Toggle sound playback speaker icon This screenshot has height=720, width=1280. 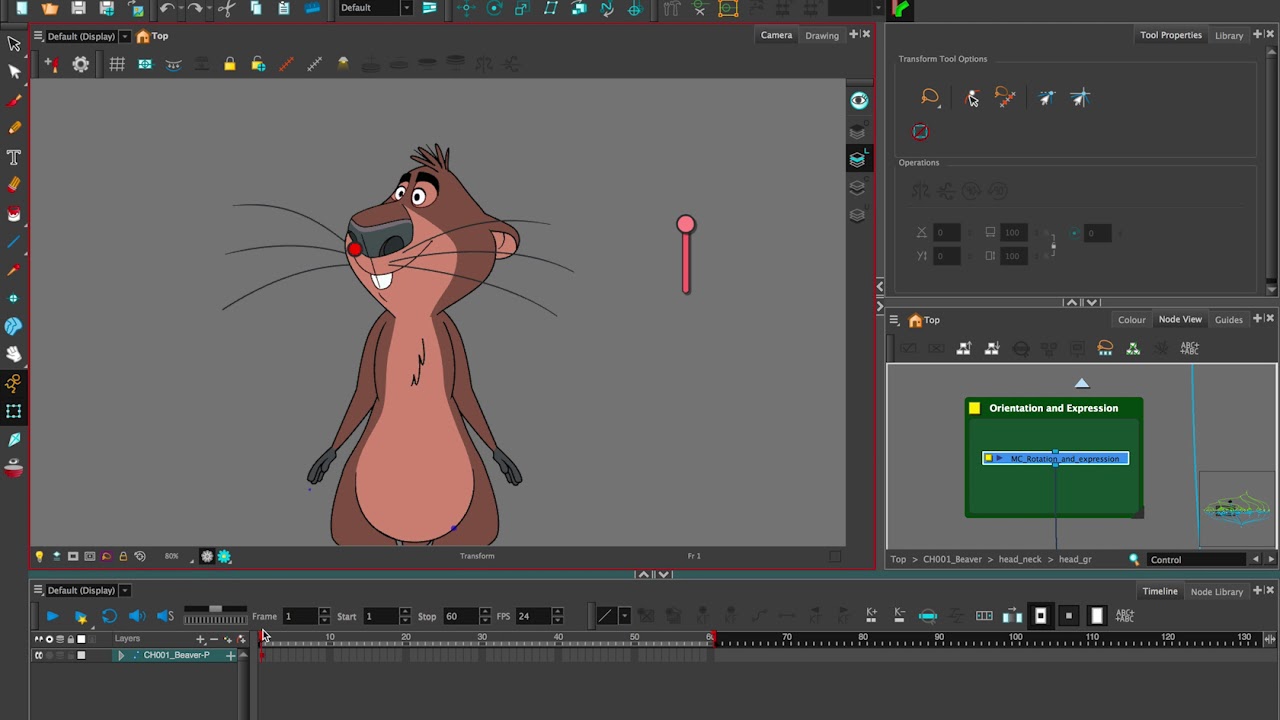click(137, 616)
